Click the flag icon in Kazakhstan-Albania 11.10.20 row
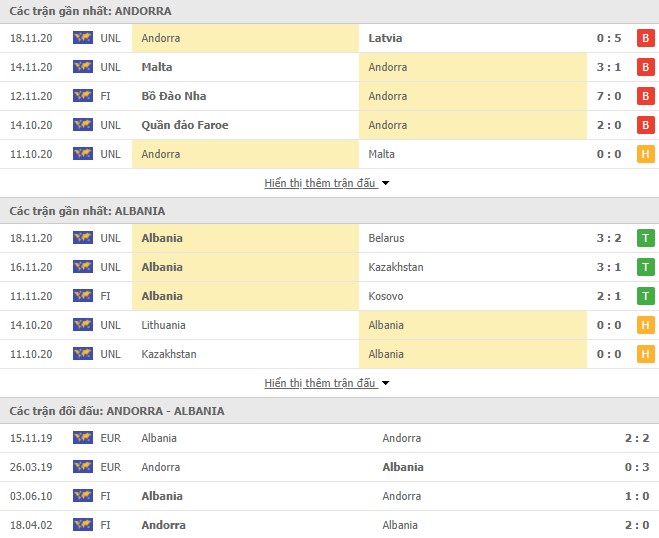This screenshot has width=659, height=538. pyautogui.click(x=83, y=354)
